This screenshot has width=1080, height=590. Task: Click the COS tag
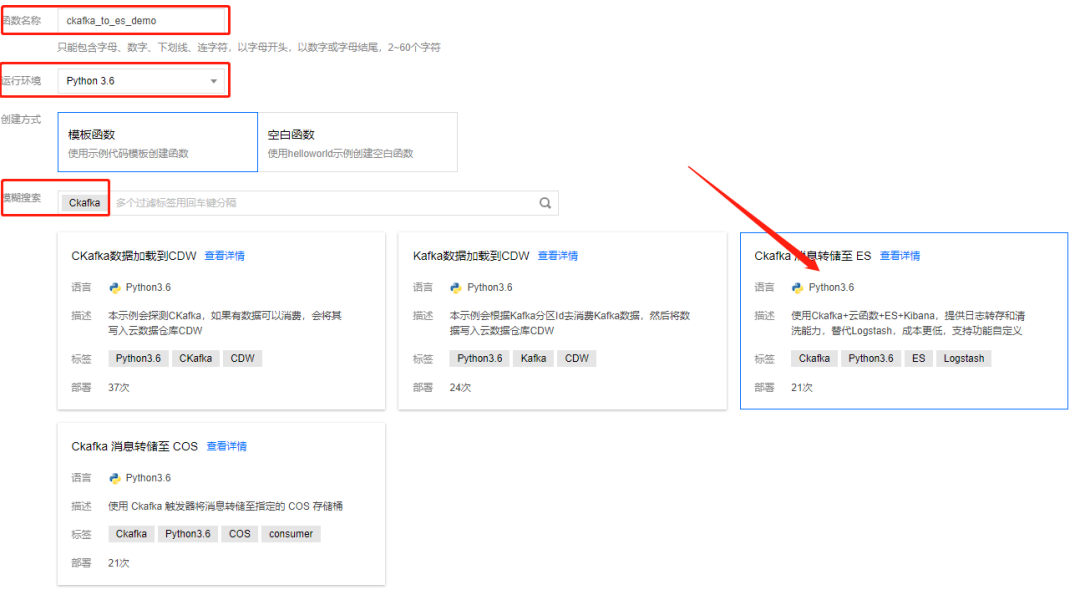point(240,534)
